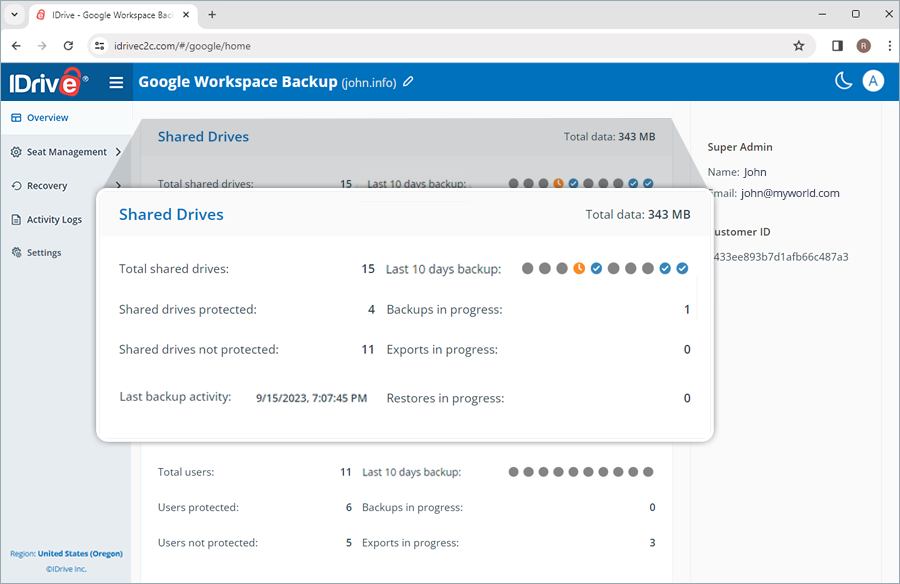Click the Users protected value 6
900x584 pixels.
pyautogui.click(x=348, y=508)
